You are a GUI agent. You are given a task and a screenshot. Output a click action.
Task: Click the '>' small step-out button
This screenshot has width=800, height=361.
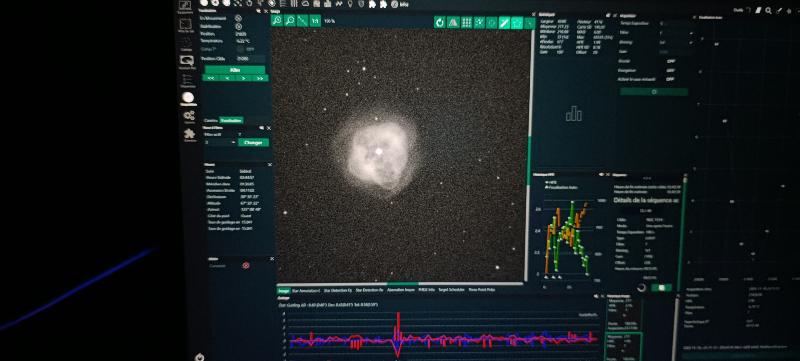click(x=243, y=78)
